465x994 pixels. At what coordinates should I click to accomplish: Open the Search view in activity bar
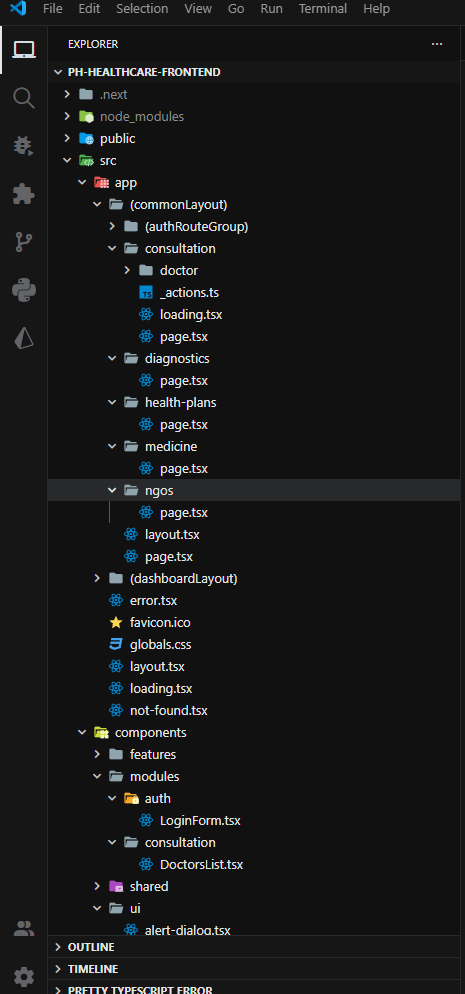[x=23, y=98]
